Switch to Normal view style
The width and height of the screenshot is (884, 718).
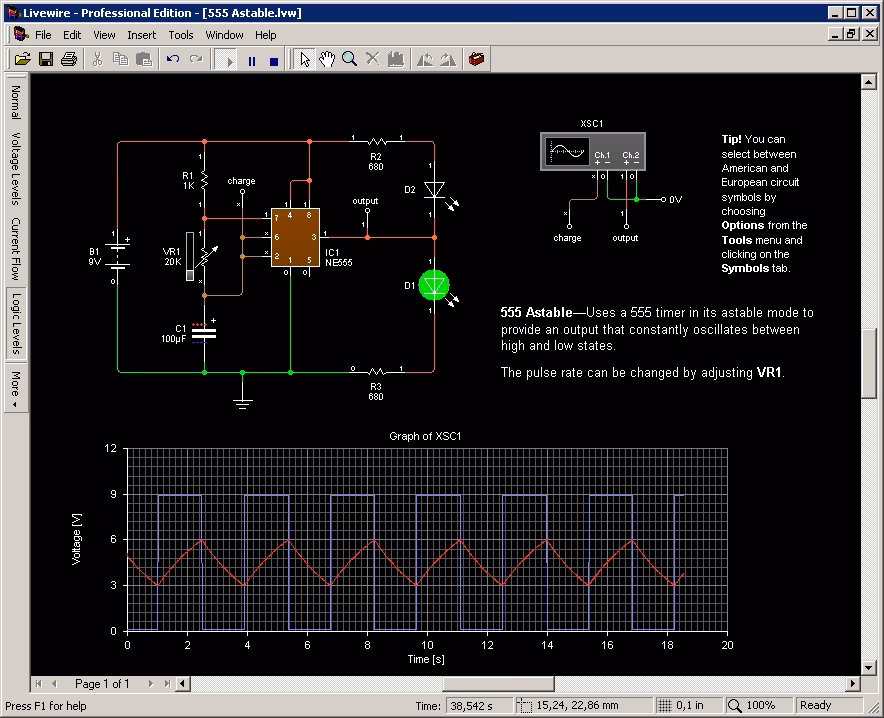pyautogui.click(x=15, y=102)
